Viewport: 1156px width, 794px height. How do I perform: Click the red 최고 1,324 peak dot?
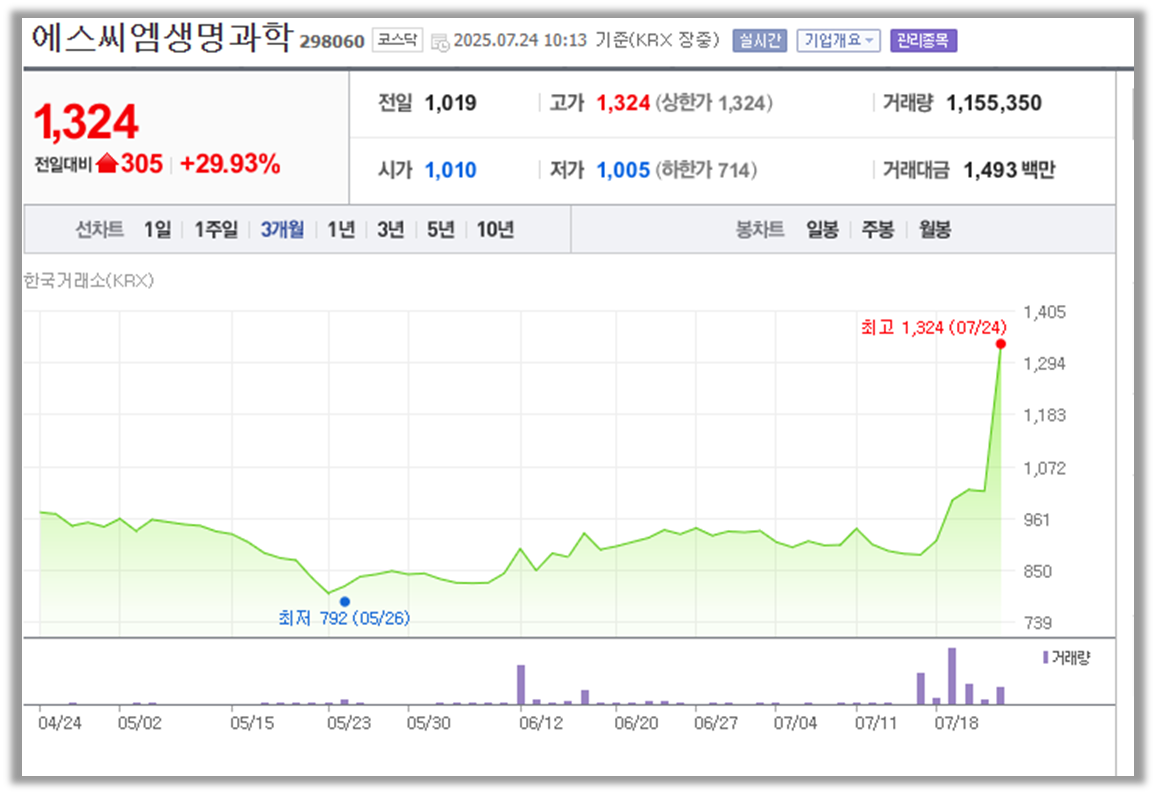(1000, 344)
